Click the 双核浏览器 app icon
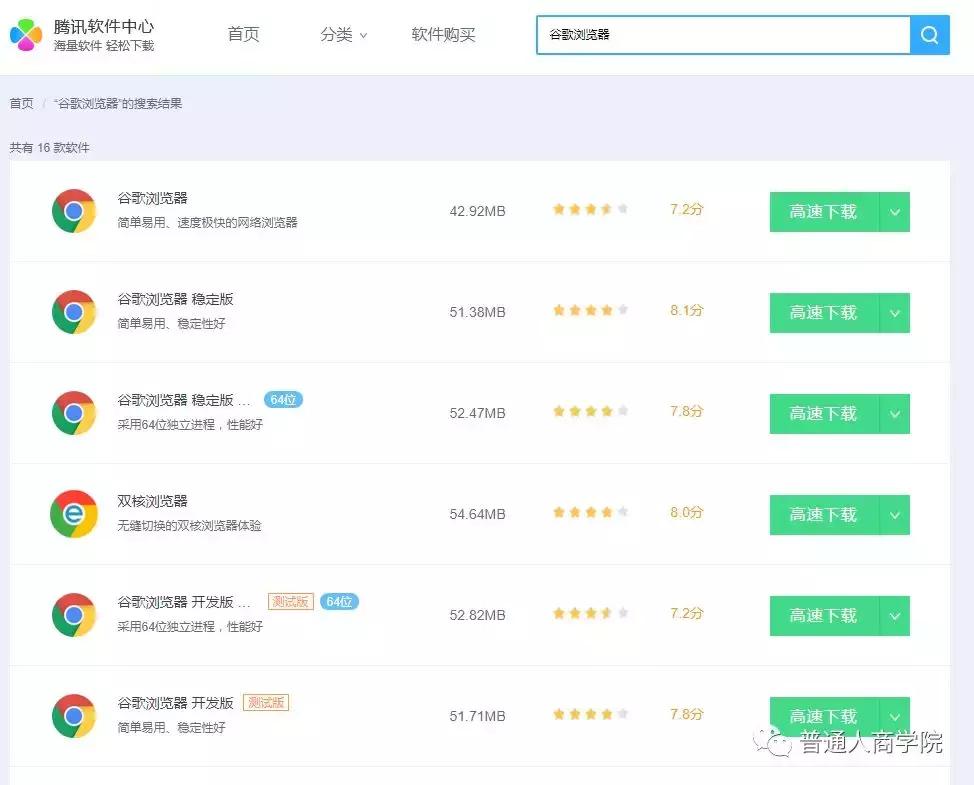This screenshot has width=974, height=785. tap(73, 514)
